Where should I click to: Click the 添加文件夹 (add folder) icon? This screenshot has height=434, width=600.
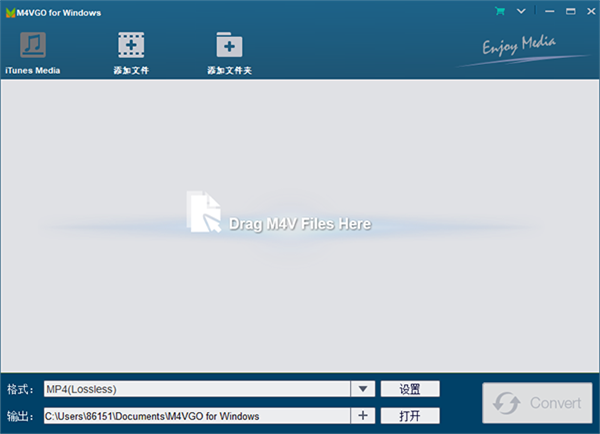(x=230, y=47)
